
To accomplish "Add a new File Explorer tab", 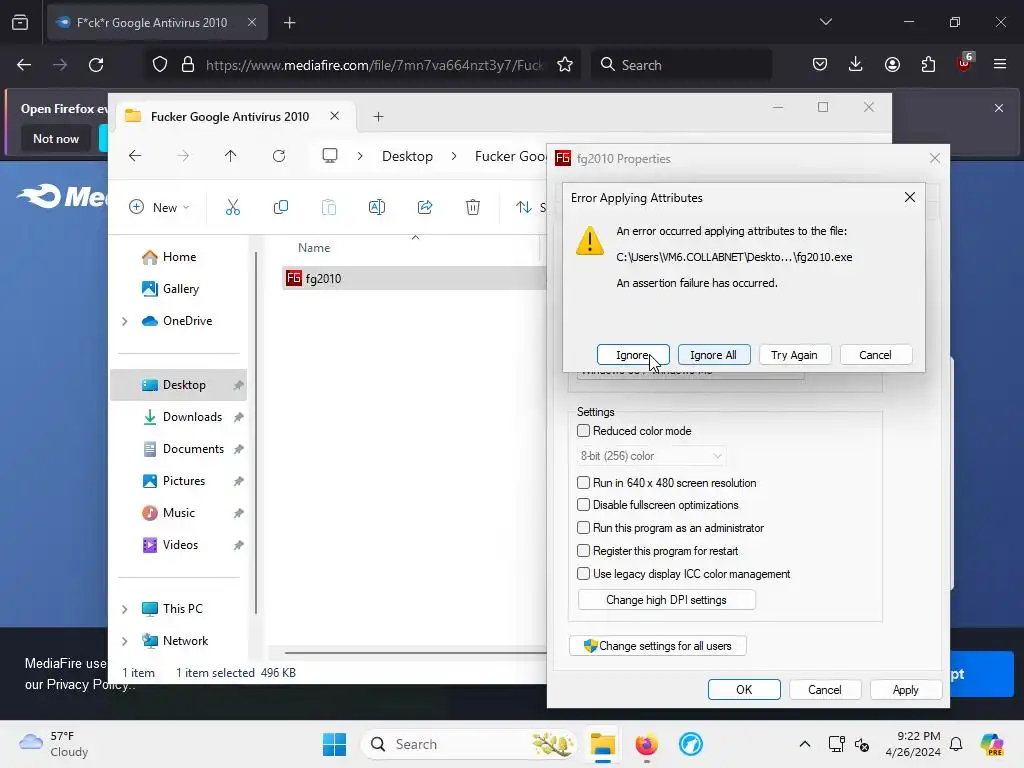I will [378, 117].
